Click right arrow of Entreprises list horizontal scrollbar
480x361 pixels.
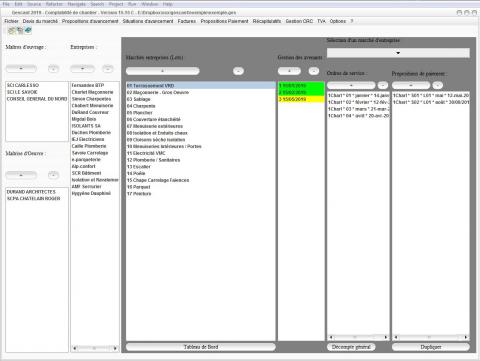pos(115,348)
